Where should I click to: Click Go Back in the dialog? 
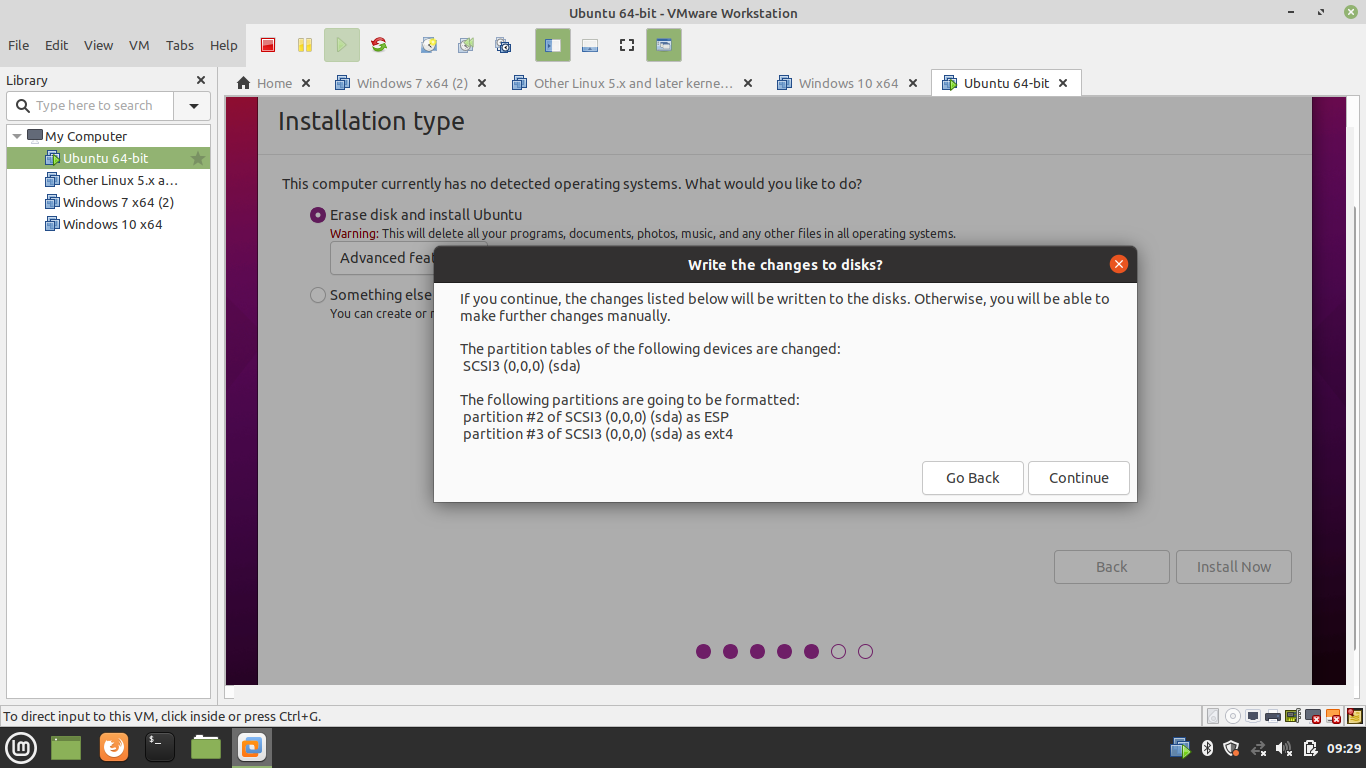click(x=973, y=478)
